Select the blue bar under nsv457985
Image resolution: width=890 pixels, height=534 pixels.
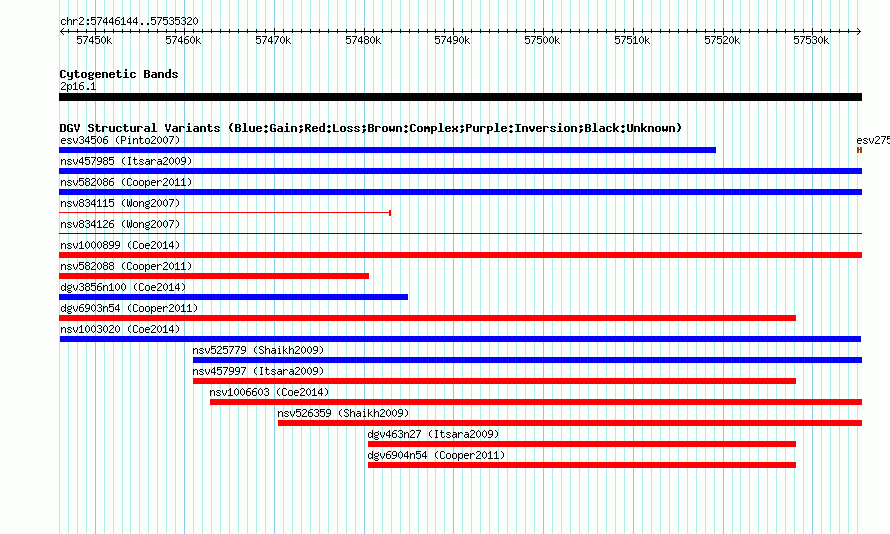coord(460,171)
